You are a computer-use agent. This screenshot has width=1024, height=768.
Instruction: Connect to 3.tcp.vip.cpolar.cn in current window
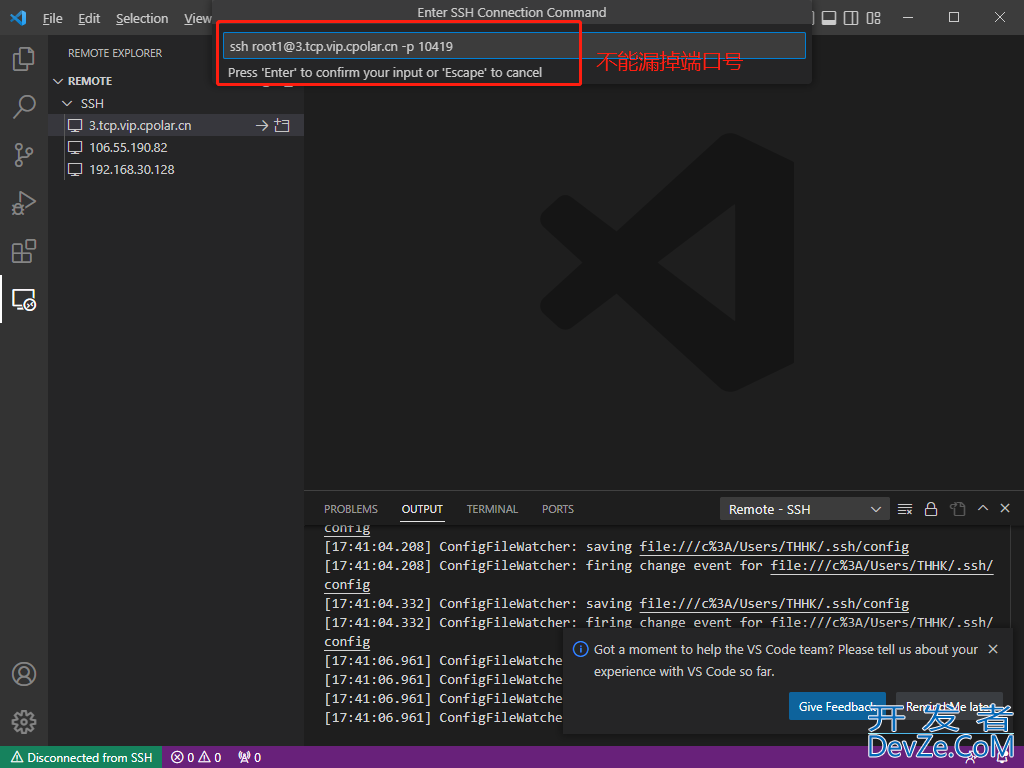click(262, 125)
